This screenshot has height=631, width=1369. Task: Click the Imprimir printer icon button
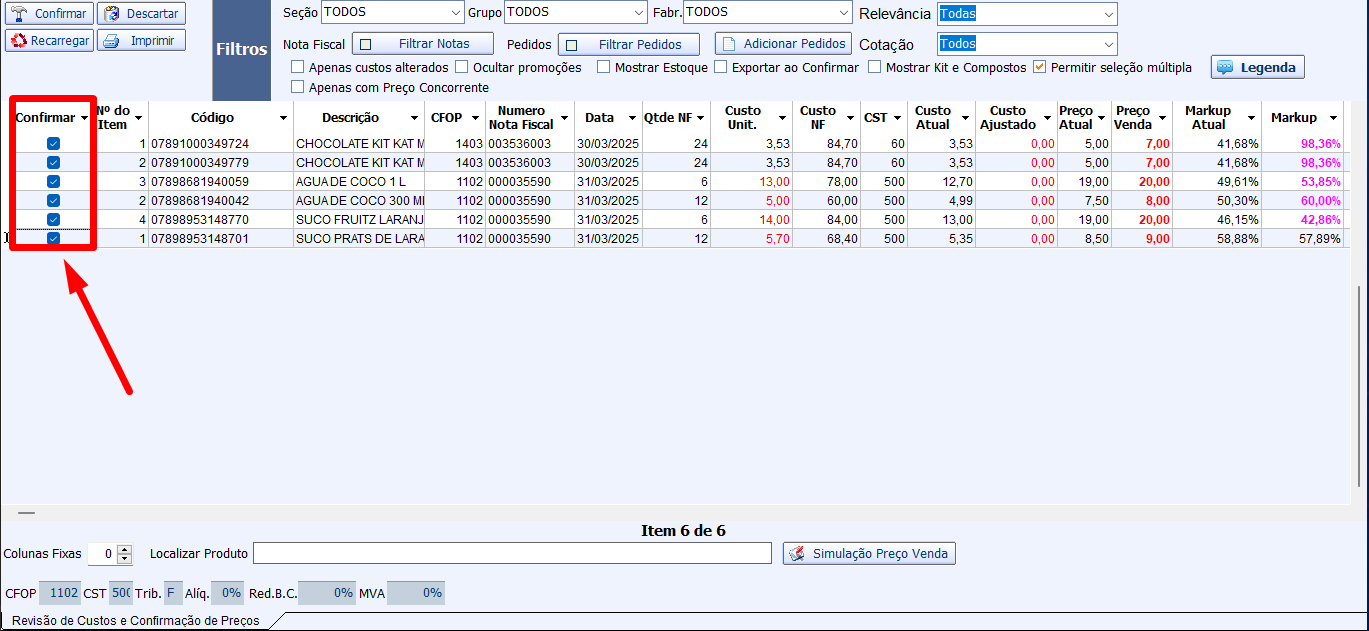(x=141, y=41)
